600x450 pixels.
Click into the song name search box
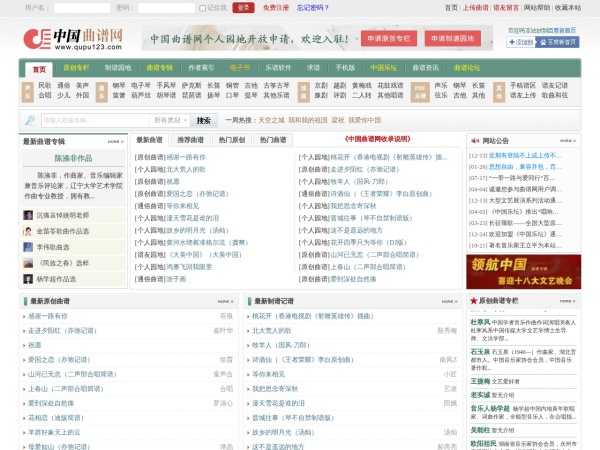pos(95,120)
